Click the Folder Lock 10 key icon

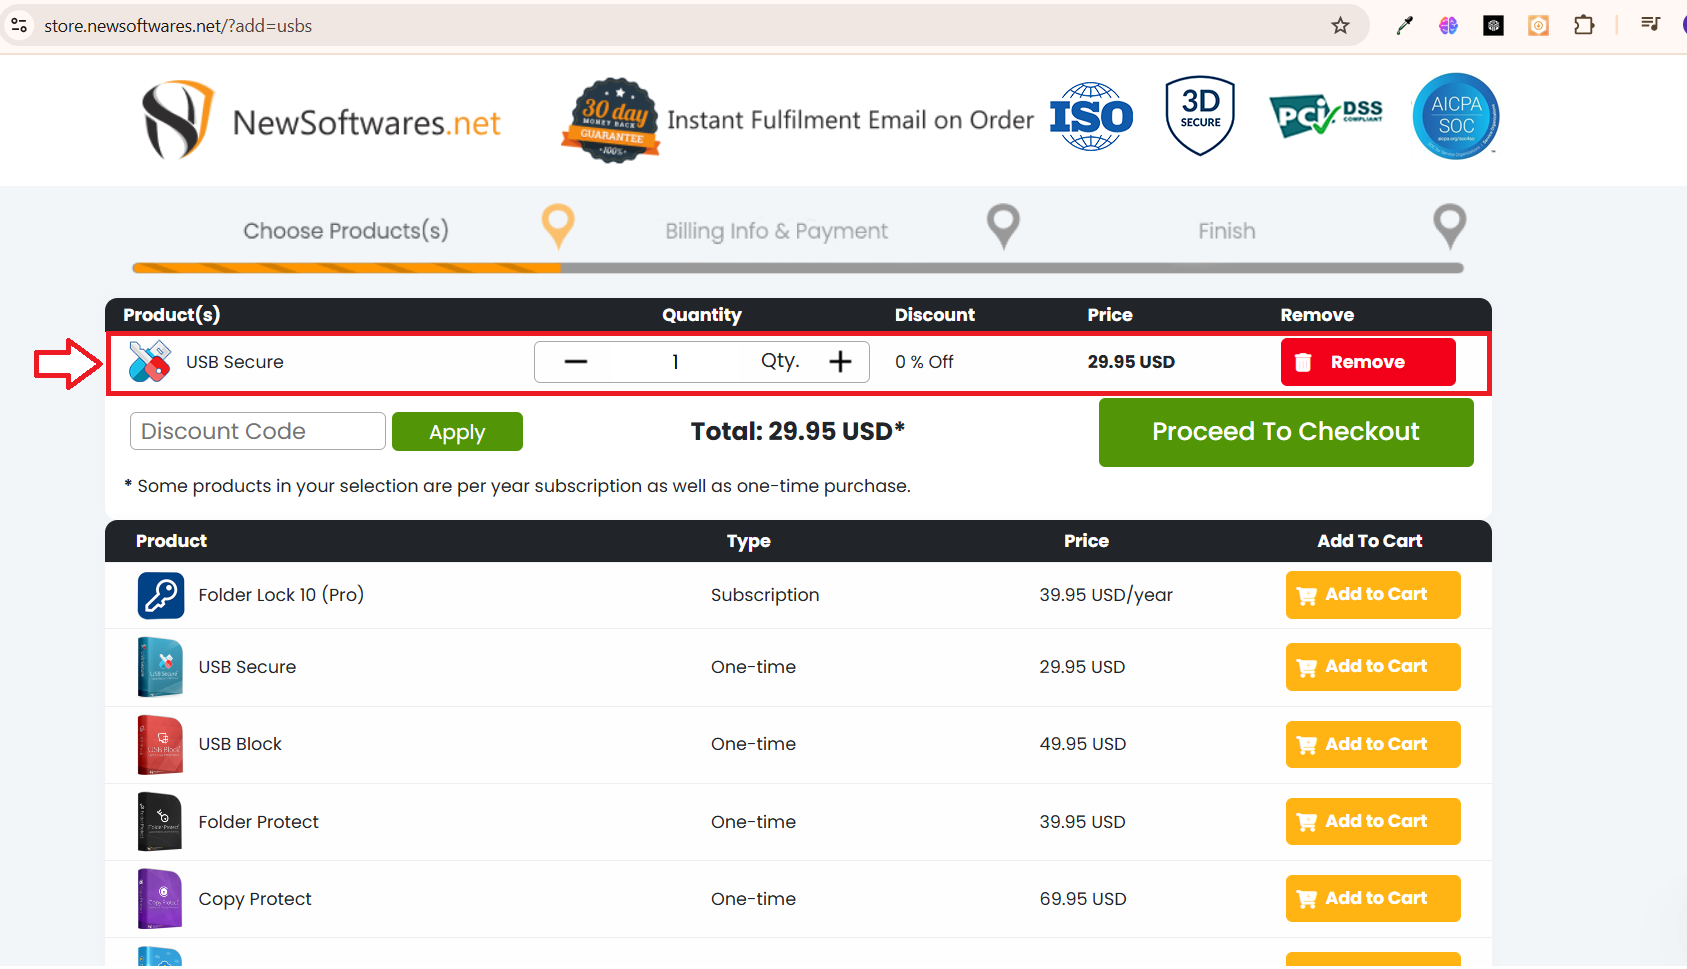160,594
